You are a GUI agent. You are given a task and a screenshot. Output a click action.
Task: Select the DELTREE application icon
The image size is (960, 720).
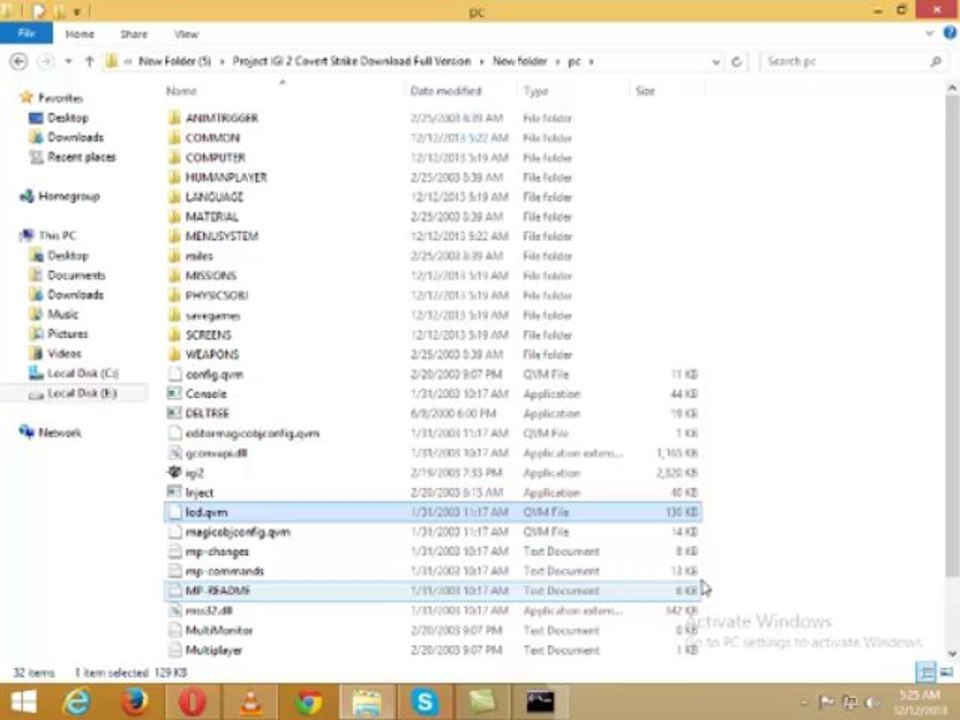tap(174, 413)
